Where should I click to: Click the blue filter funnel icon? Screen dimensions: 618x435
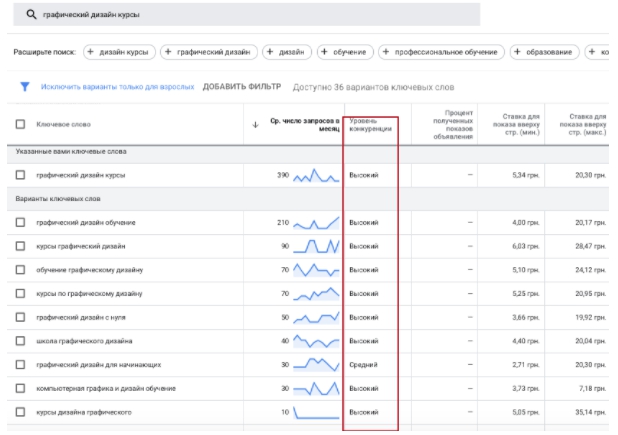[24, 86]
